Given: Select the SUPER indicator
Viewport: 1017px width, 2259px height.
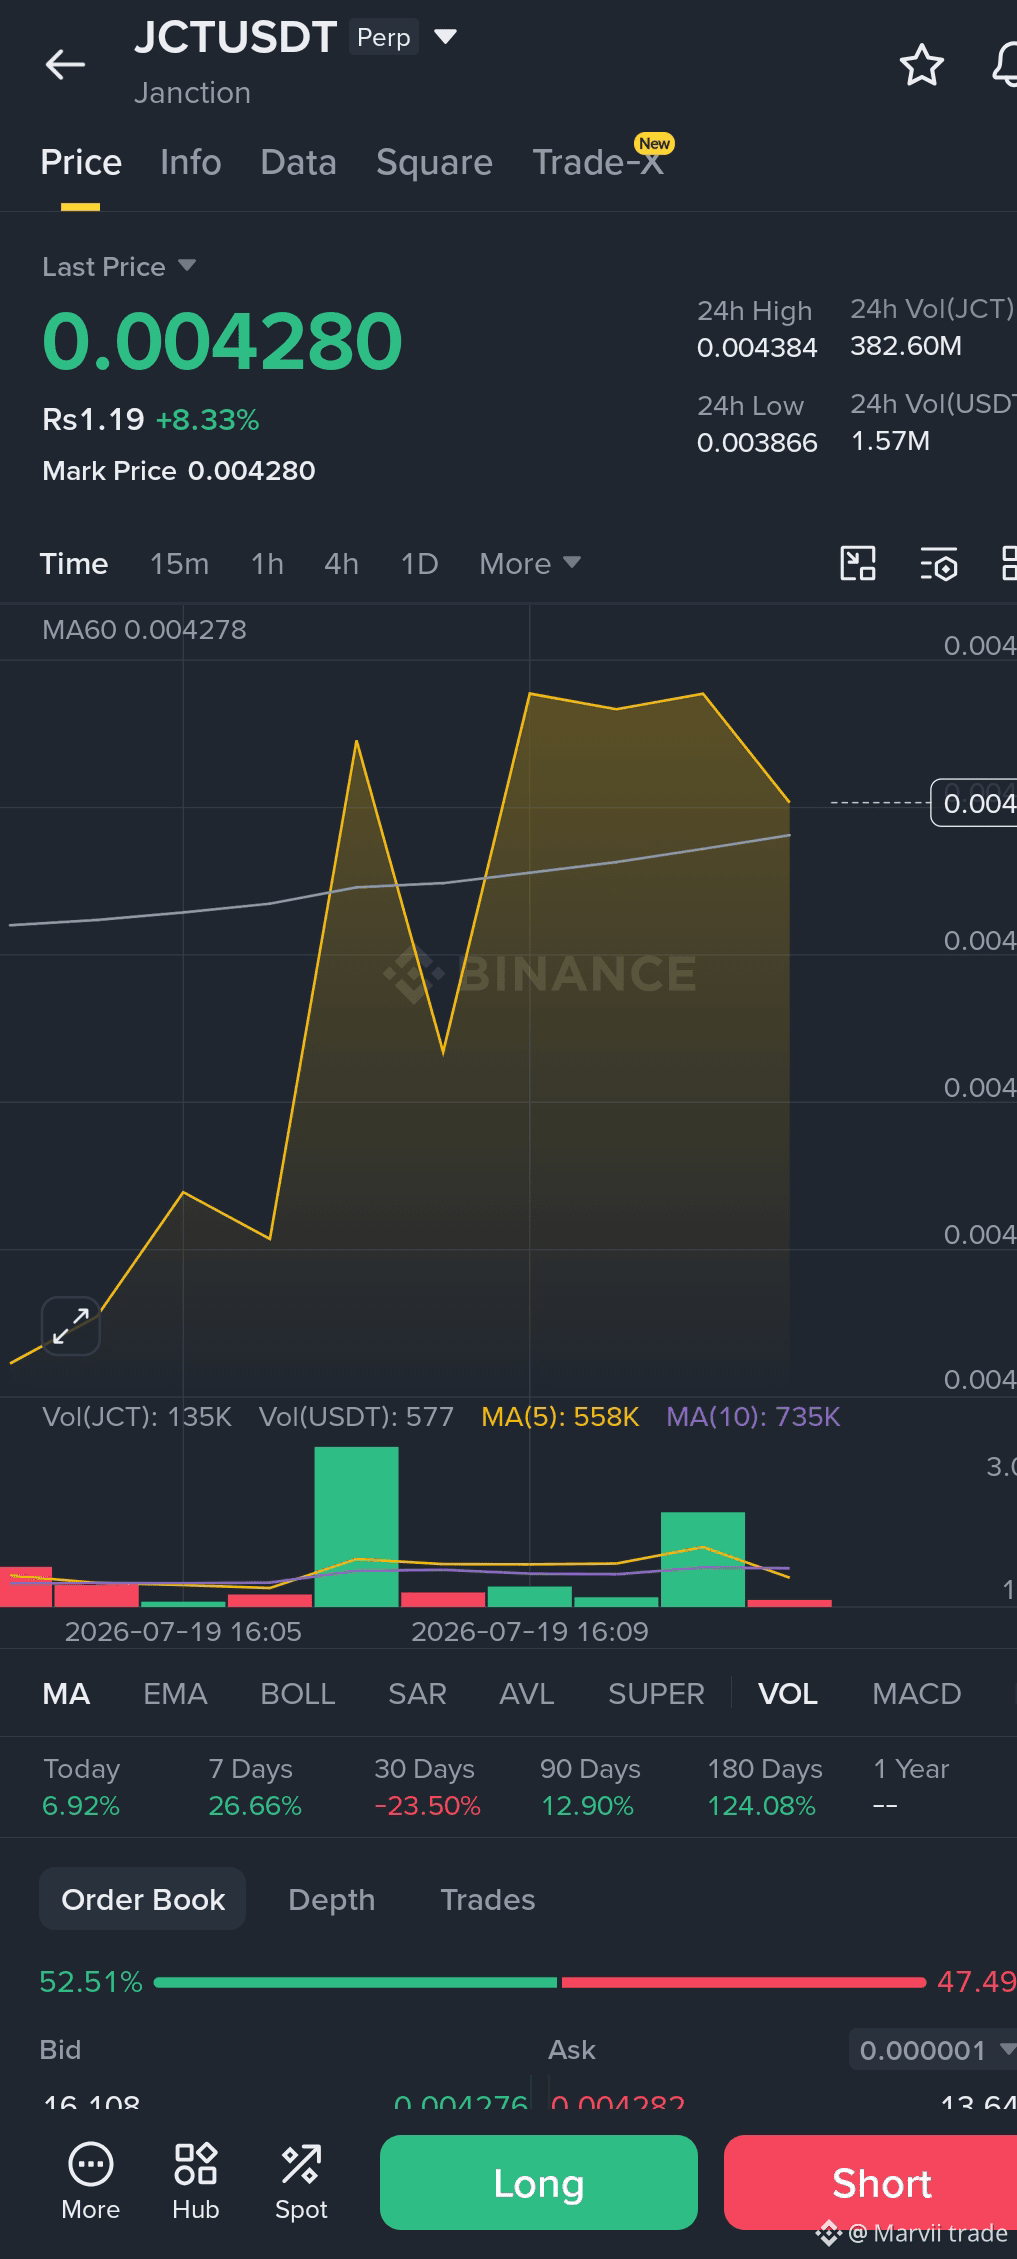Looking at the screenshot, I should [x=656, y=1694].
